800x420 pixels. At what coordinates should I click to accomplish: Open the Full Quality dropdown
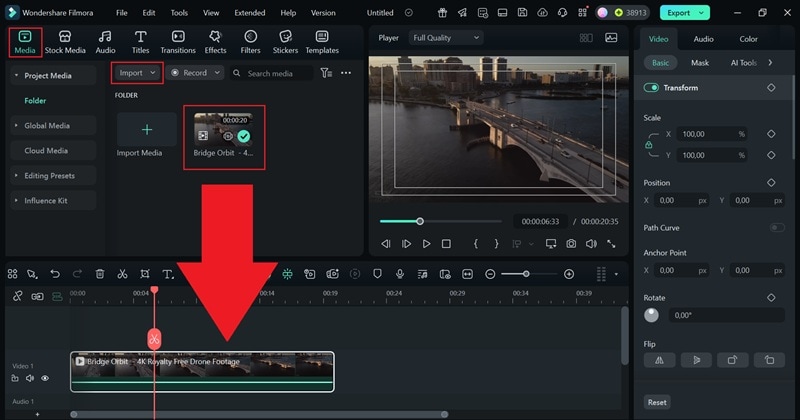click(446, 38)
